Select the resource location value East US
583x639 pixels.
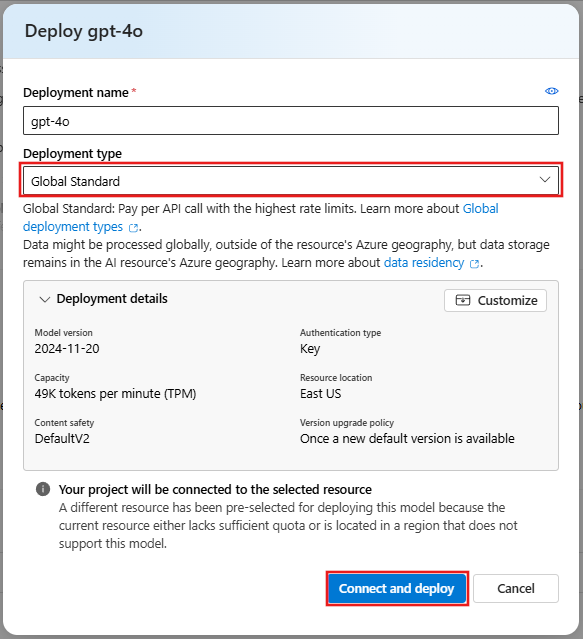click(x=321, y=394)
